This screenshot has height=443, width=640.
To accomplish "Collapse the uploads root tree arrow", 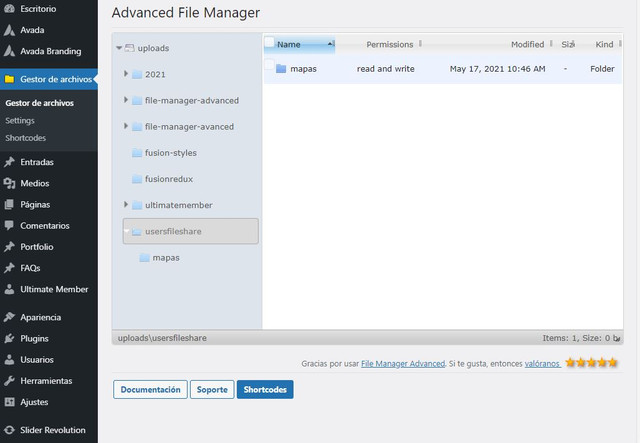I will click(119, 48).
